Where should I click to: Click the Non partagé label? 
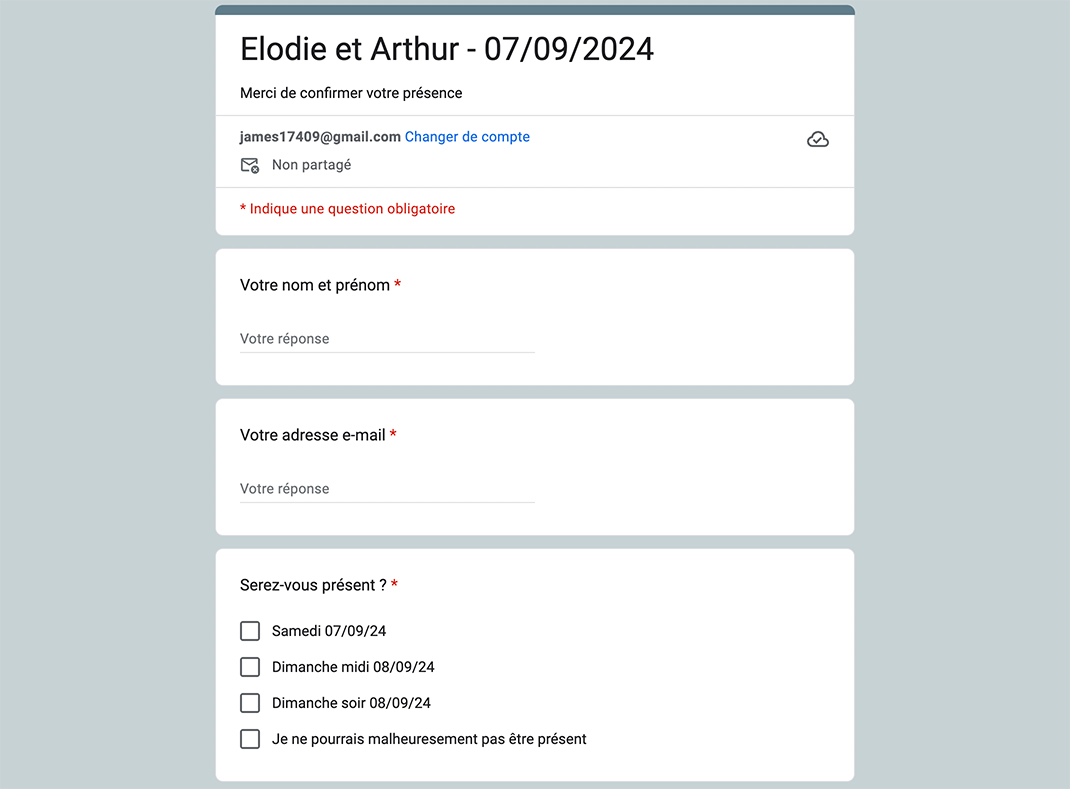tap(311, 164)
